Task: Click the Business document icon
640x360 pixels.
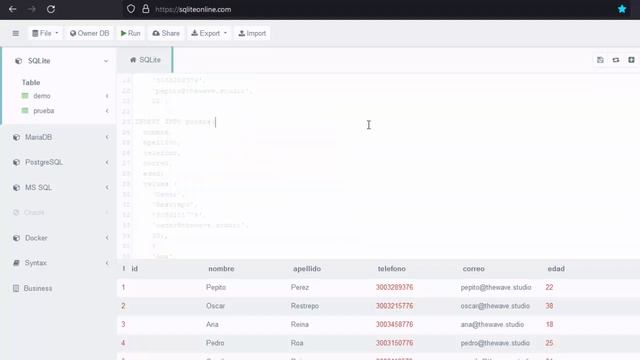Action: [16, 289]
